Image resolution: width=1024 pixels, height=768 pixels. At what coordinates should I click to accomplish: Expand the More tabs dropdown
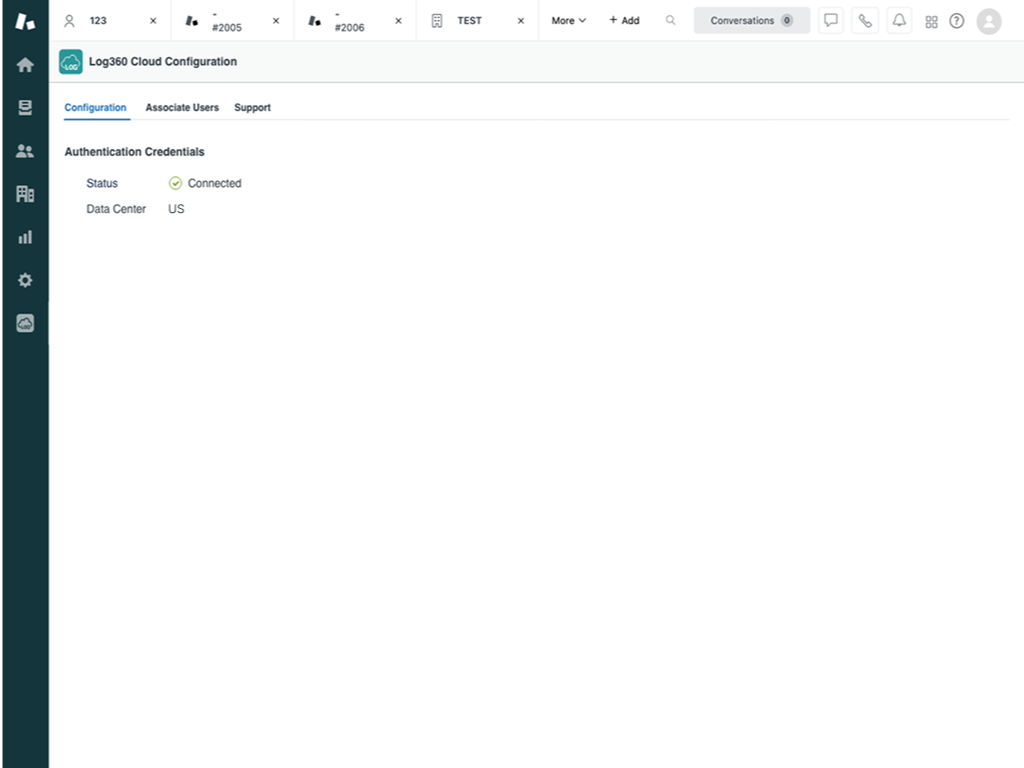568,21
